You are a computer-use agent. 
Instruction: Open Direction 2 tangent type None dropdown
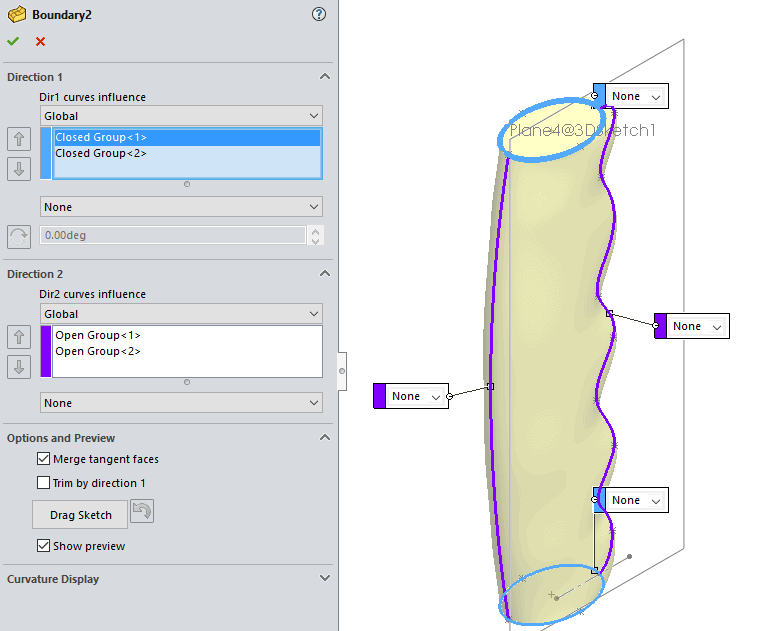[x=181, y=403]
